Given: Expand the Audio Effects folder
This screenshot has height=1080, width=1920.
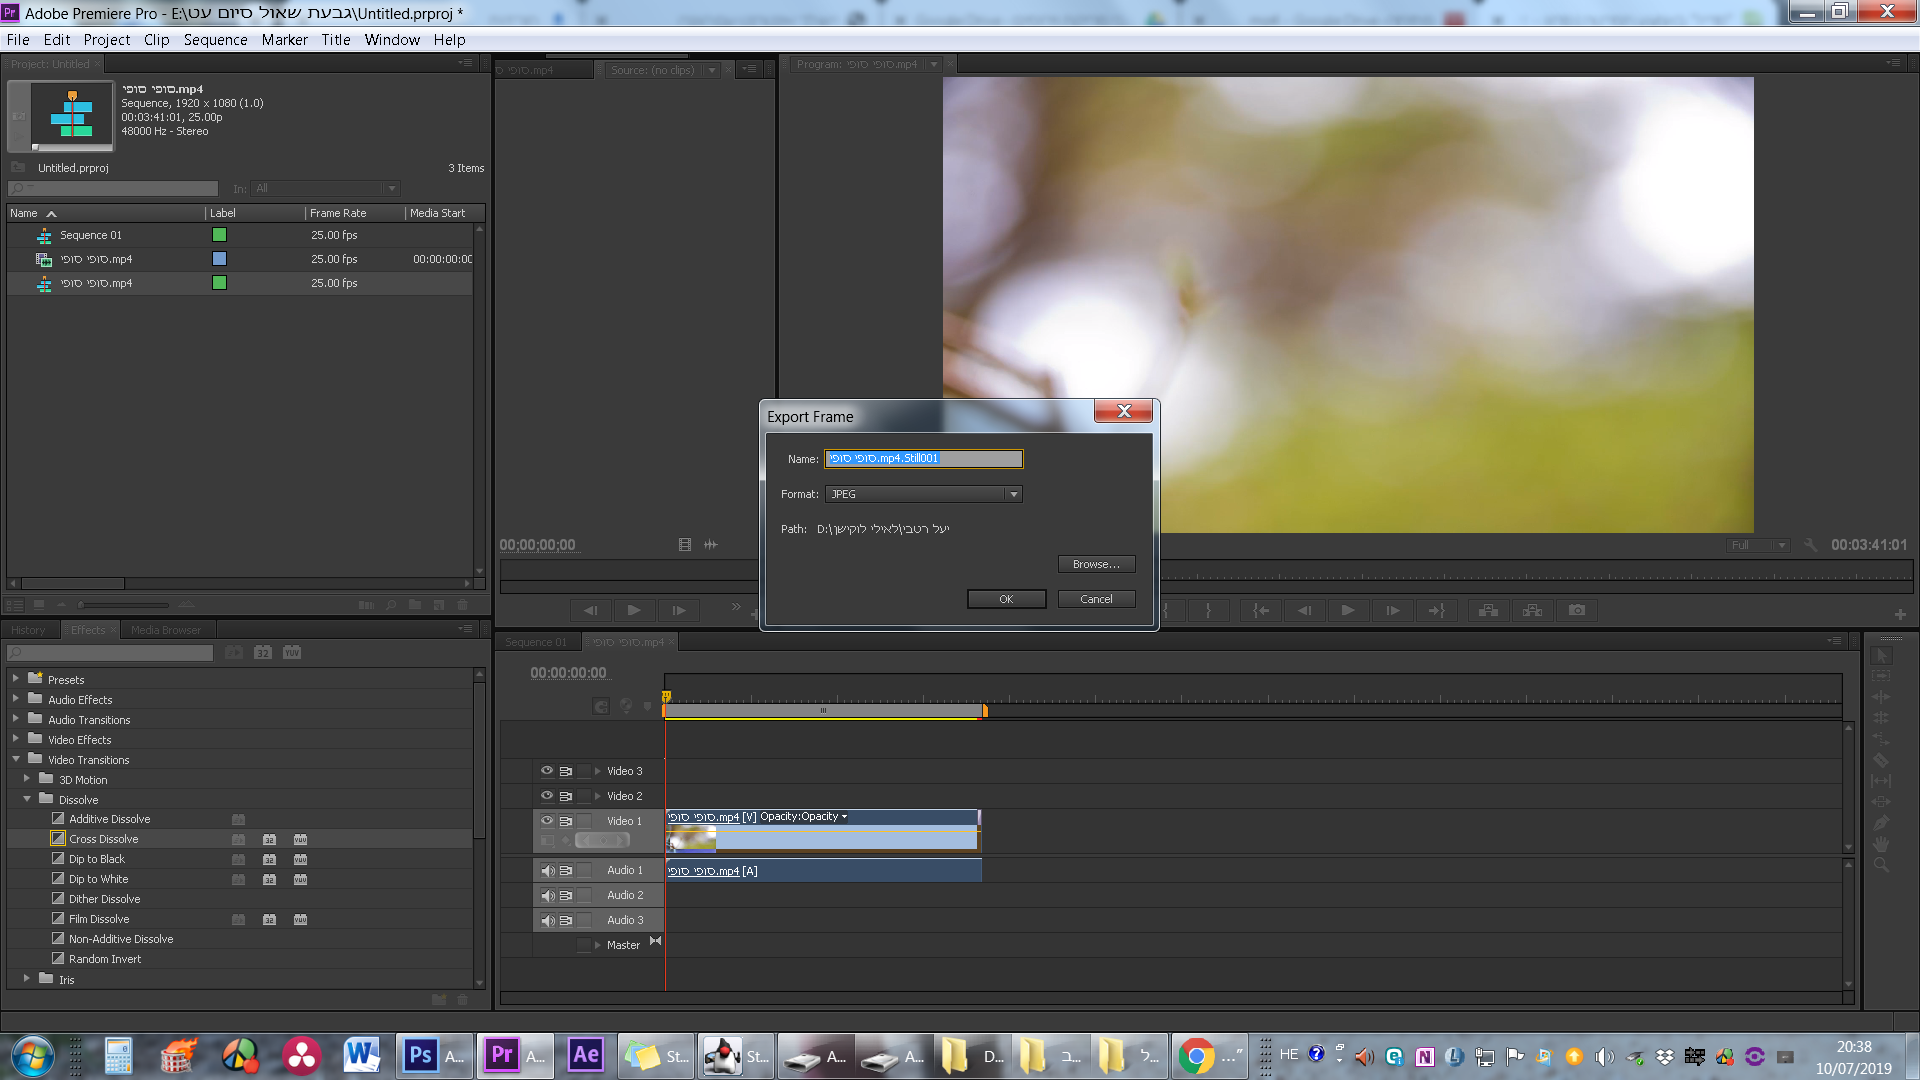Looking at the screenshot, I should pyautogui.click(x=16, y=699).
